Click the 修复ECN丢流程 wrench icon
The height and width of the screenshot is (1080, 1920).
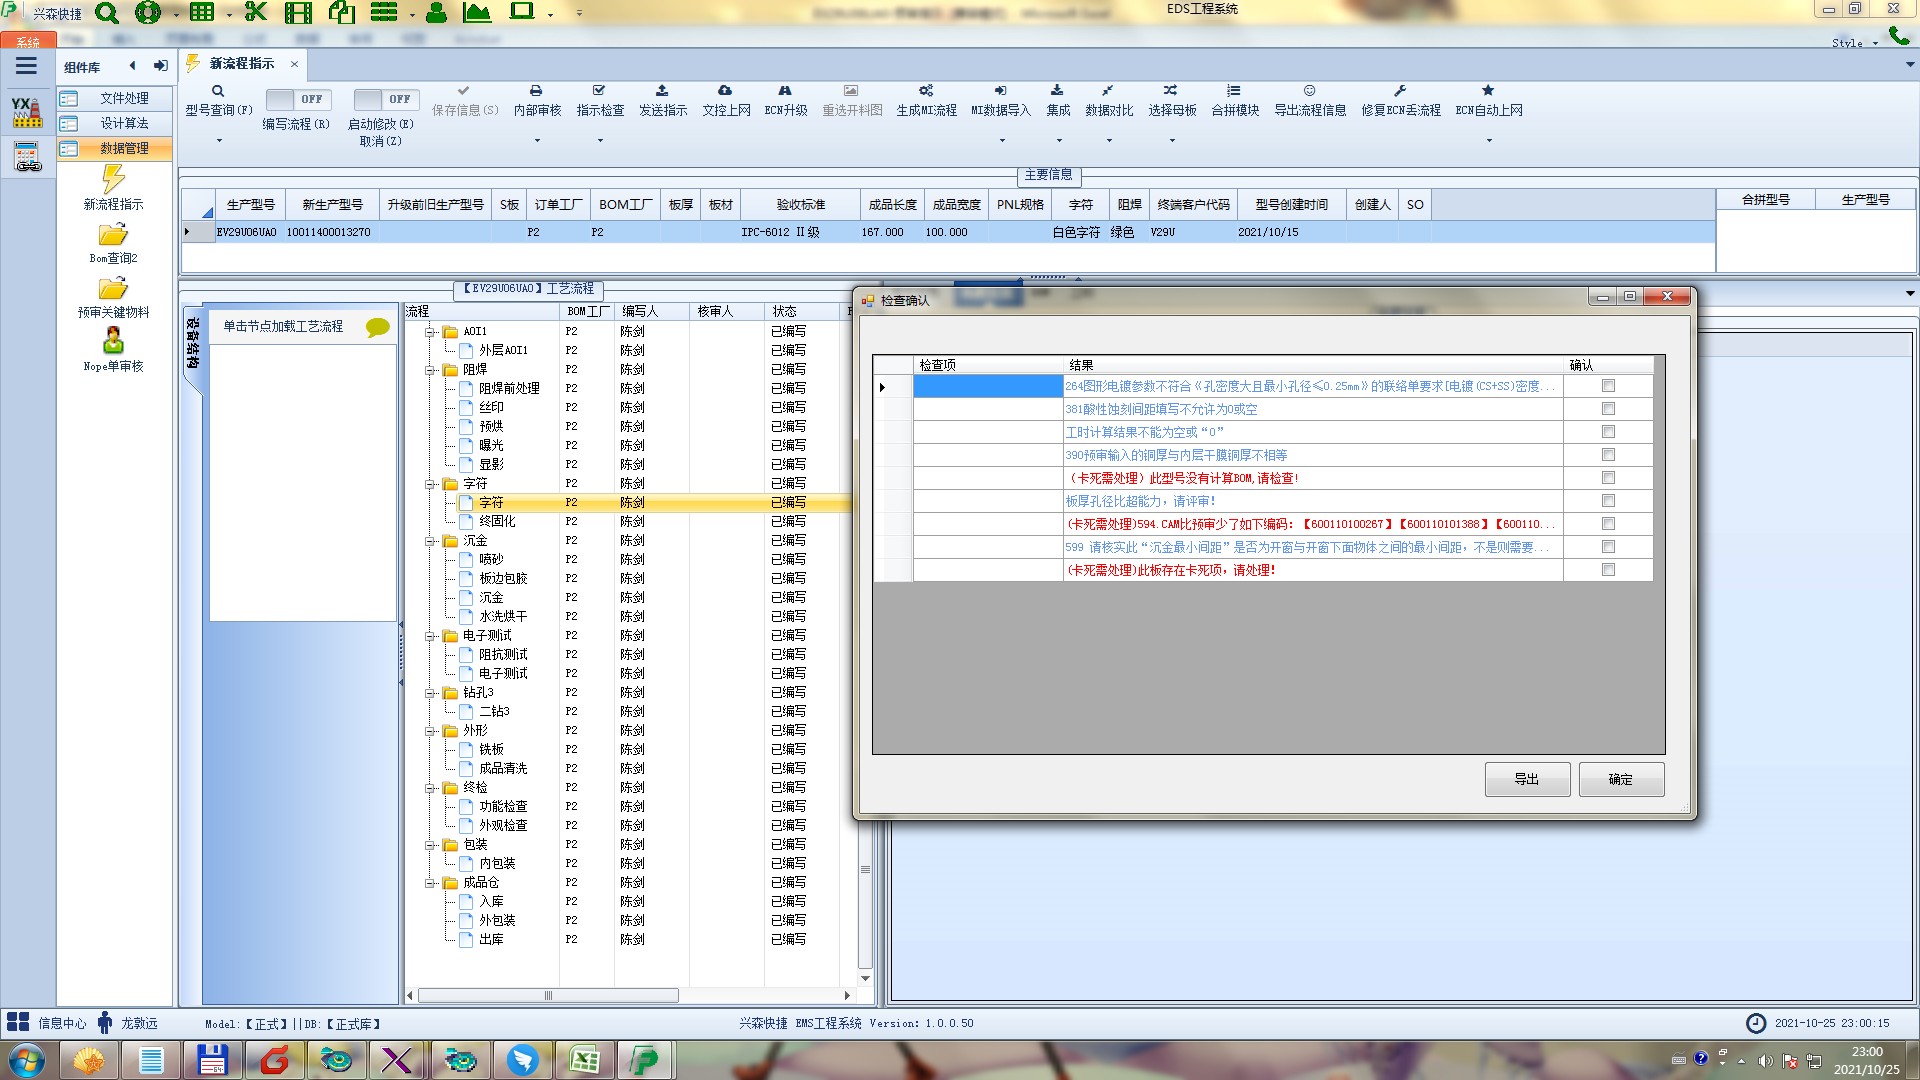(1400, 91)
